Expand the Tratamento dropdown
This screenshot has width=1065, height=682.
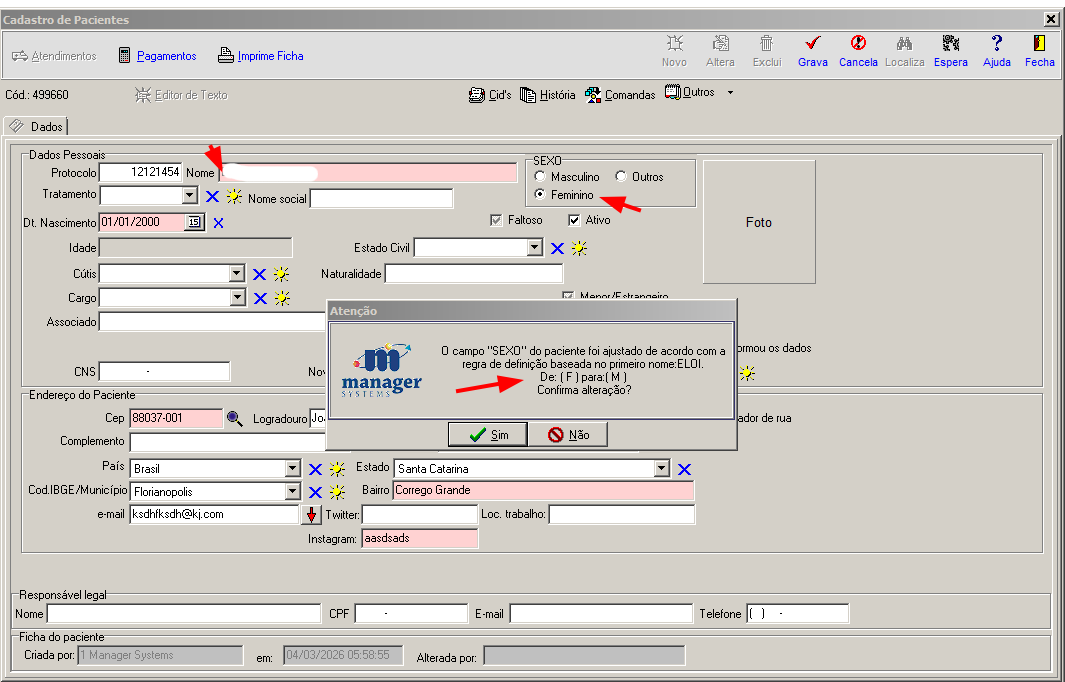[190, 196]
